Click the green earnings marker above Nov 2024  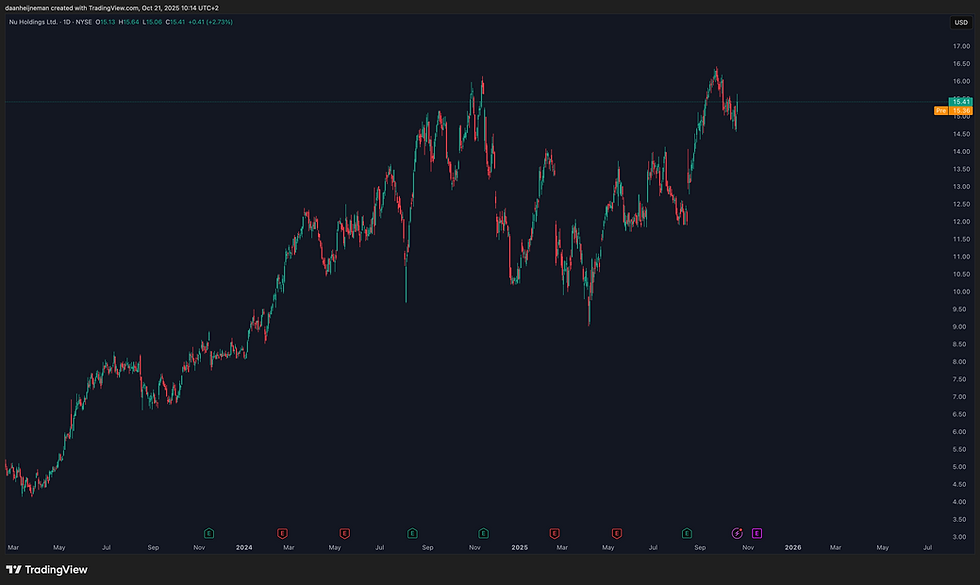[483, 533]
